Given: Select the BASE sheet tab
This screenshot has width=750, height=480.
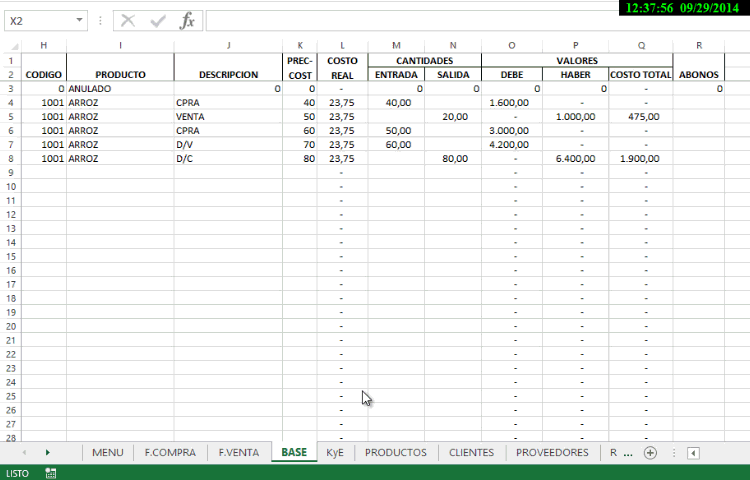Looking at the screenshot, I should pos(294,452).
